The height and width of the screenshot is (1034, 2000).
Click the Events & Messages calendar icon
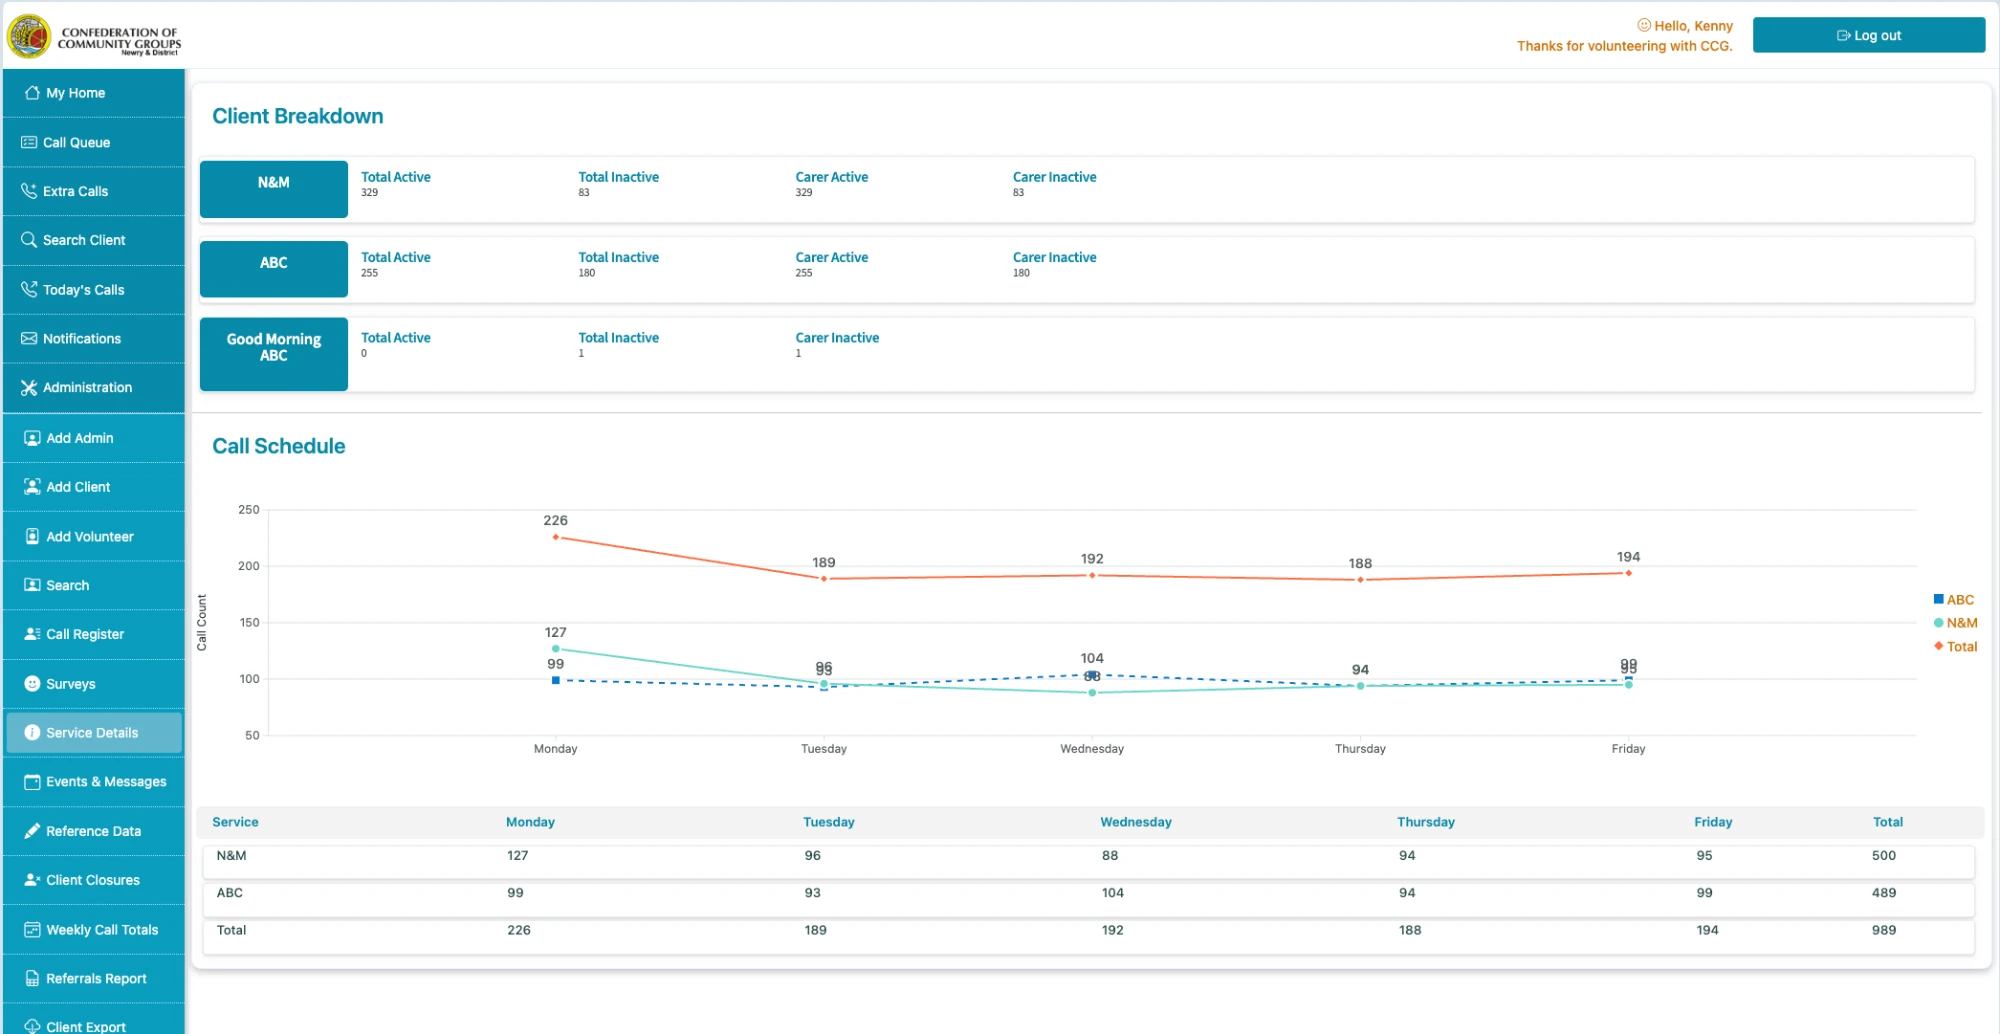pyautogui.click(x=32, y=782)
